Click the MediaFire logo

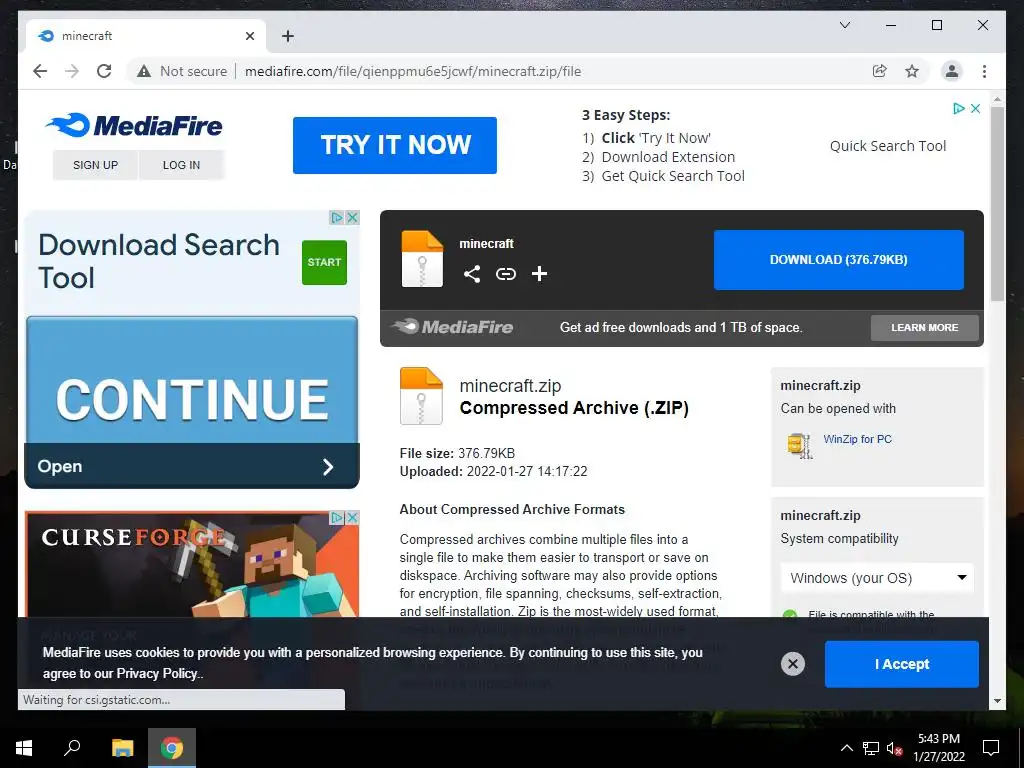coord(135,125)
